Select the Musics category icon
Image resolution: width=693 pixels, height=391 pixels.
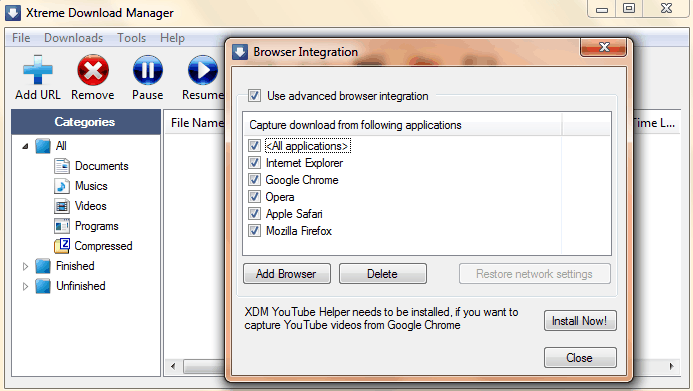[62, 186]
